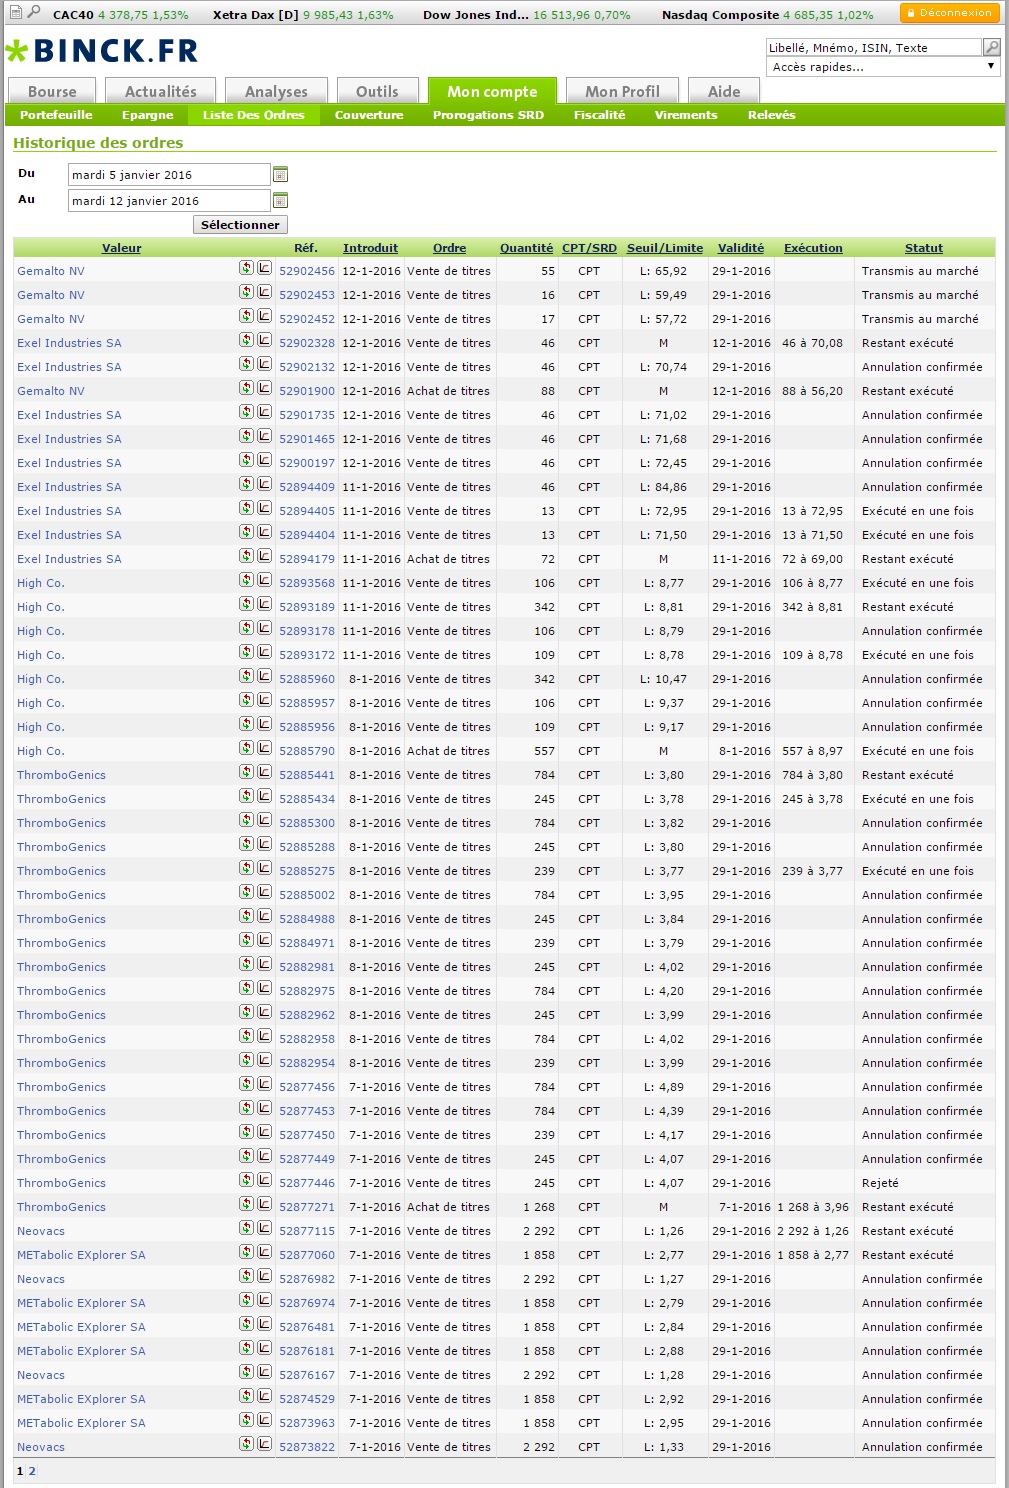1009x1488 pixels.
Task: Click the search magnifier beside the Libellé field
Action: (x=991, y=47)
